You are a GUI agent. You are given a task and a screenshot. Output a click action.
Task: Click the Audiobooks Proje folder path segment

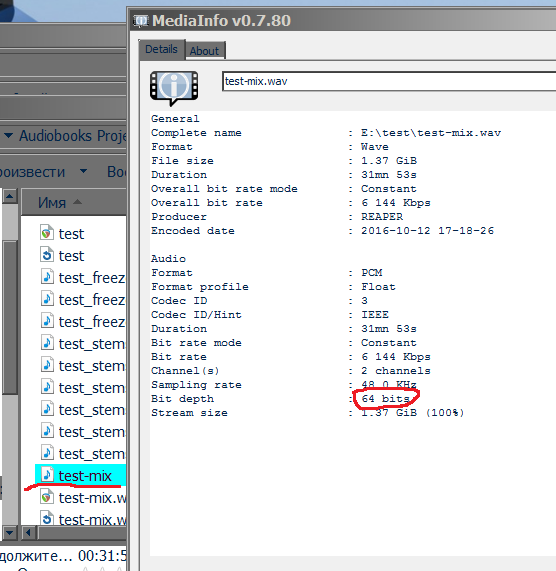(73, 136)
